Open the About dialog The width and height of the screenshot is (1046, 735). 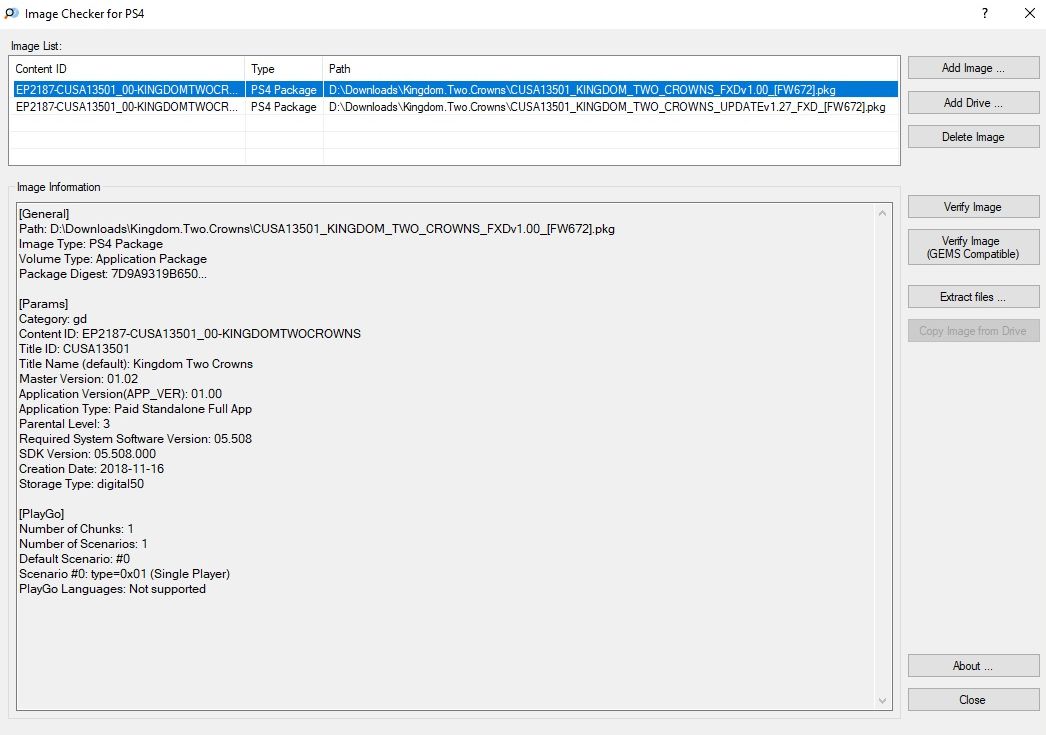[x=973, y=666]
